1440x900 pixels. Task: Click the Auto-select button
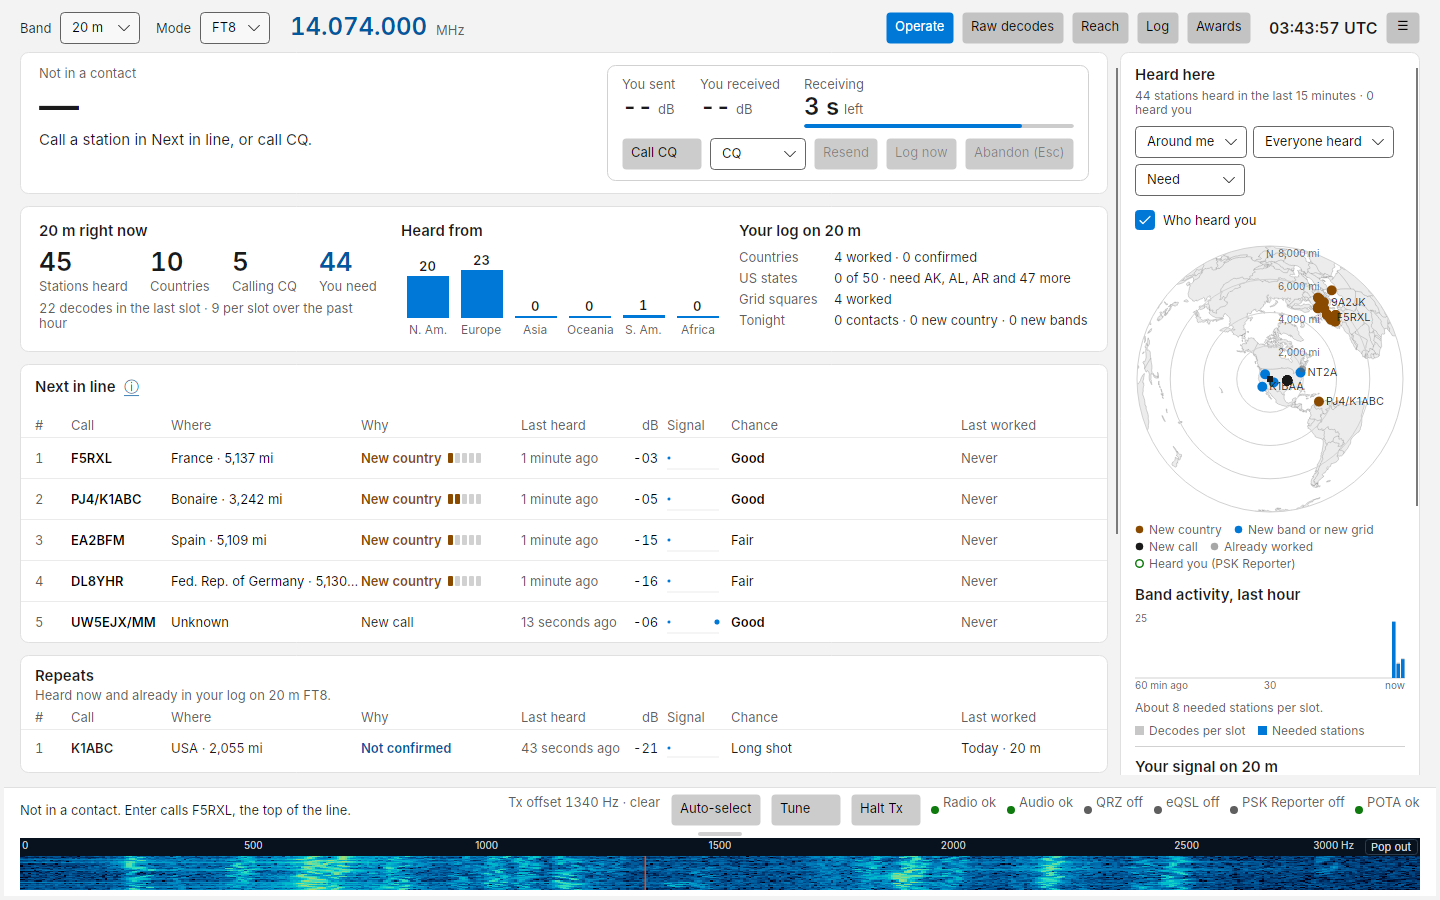(x=716, y=809)
